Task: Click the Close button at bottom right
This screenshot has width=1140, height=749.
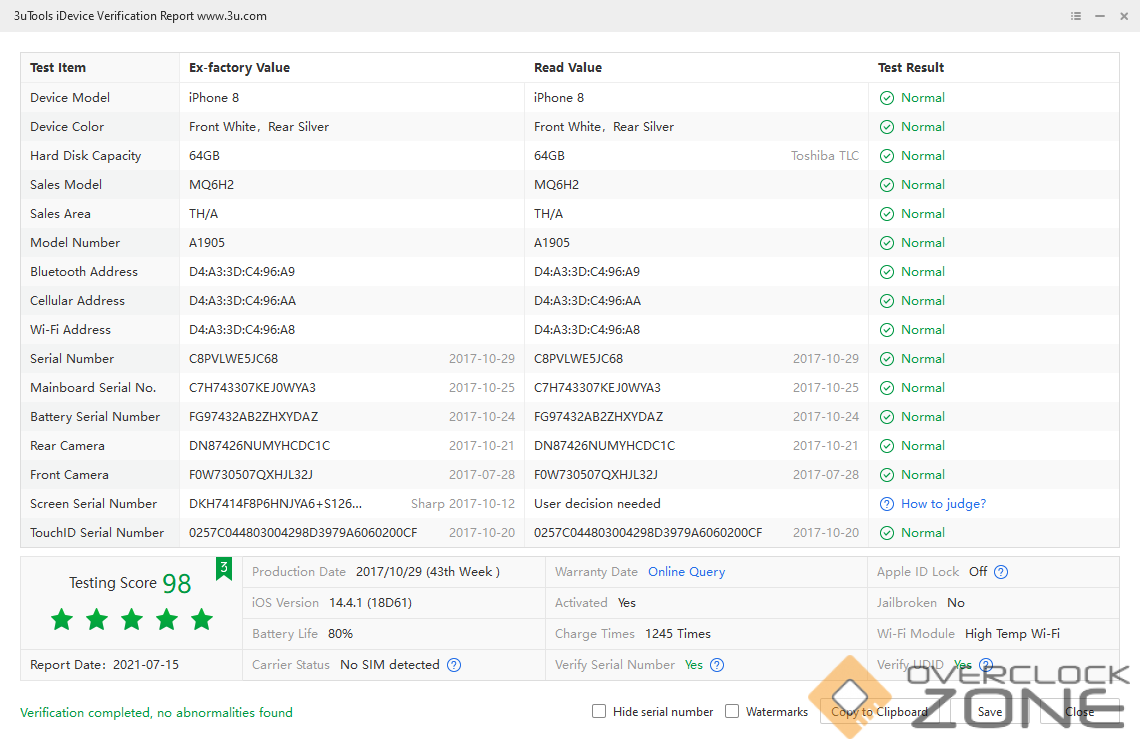Action: (1079, 712)
